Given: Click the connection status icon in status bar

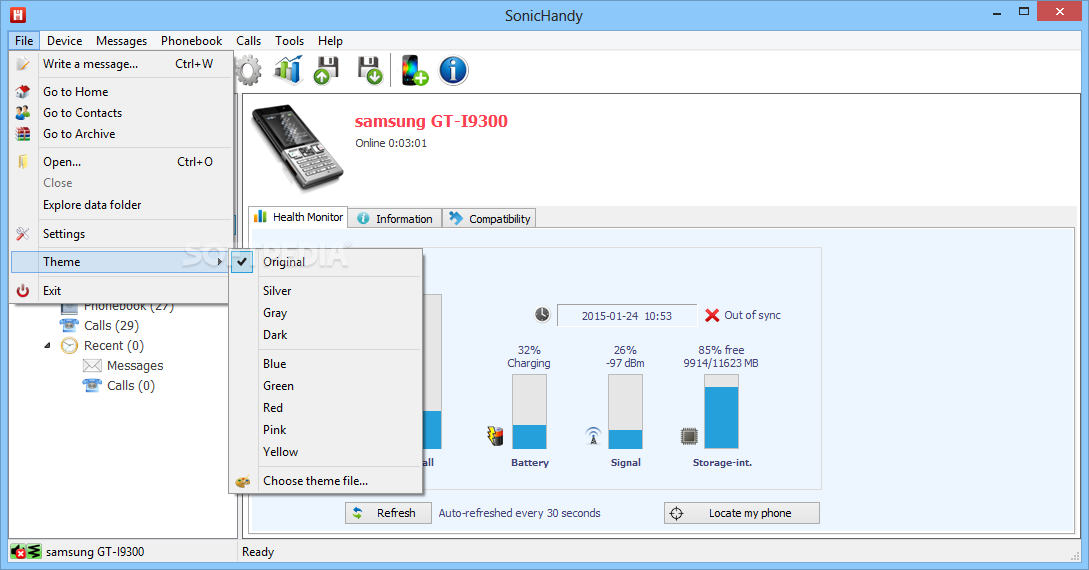Looking at the screenshot, I should click(26, 552).
